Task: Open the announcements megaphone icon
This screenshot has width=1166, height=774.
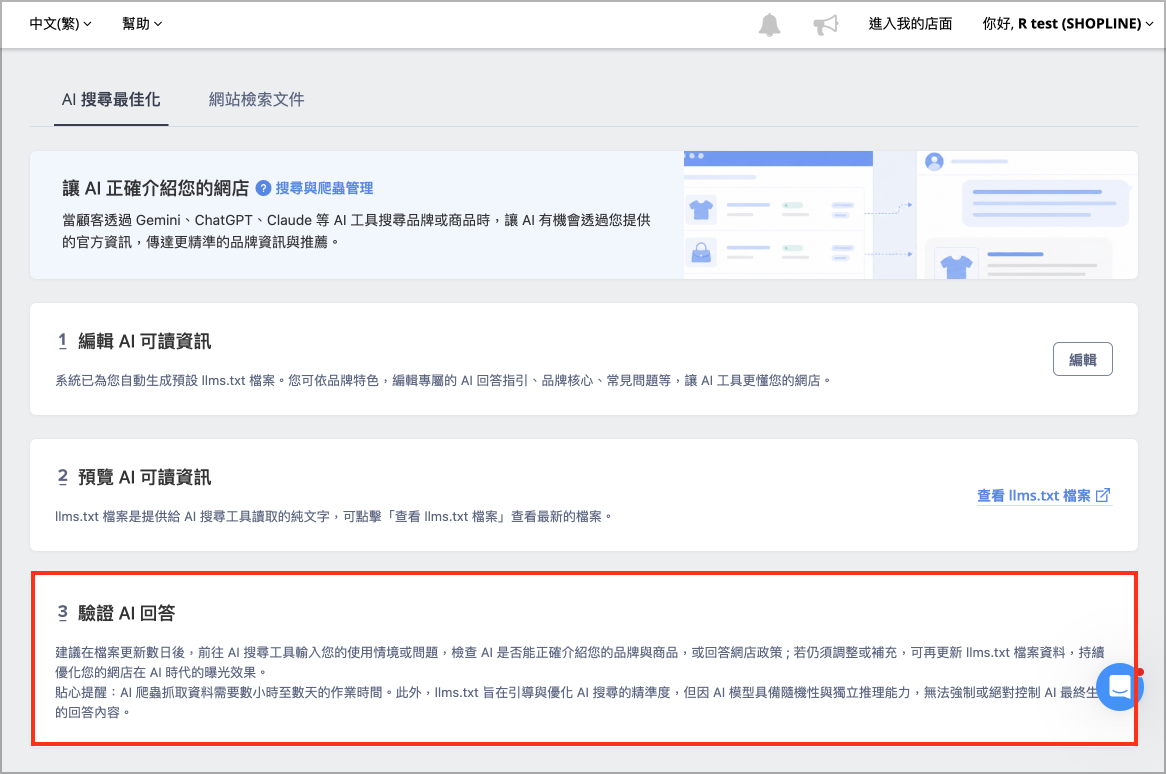Action: (x=825, y=25)
